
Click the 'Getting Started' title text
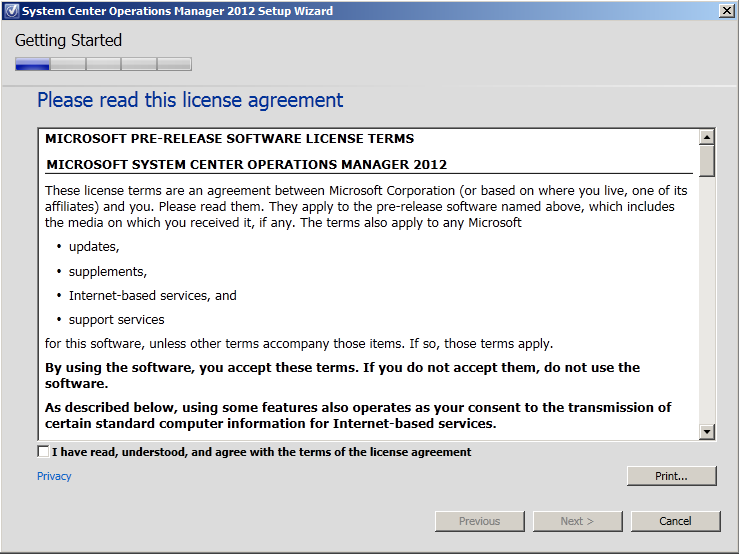tap(68, 41)
